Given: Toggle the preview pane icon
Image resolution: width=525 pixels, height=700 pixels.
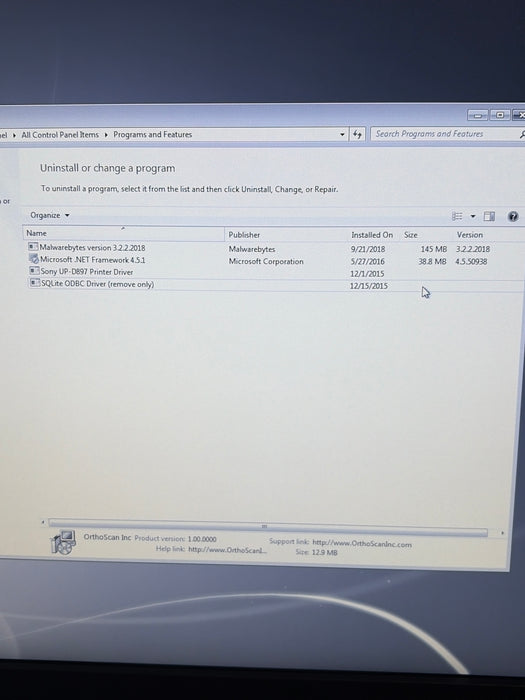Looking at the screenshot, I should [x=489, y=216].
